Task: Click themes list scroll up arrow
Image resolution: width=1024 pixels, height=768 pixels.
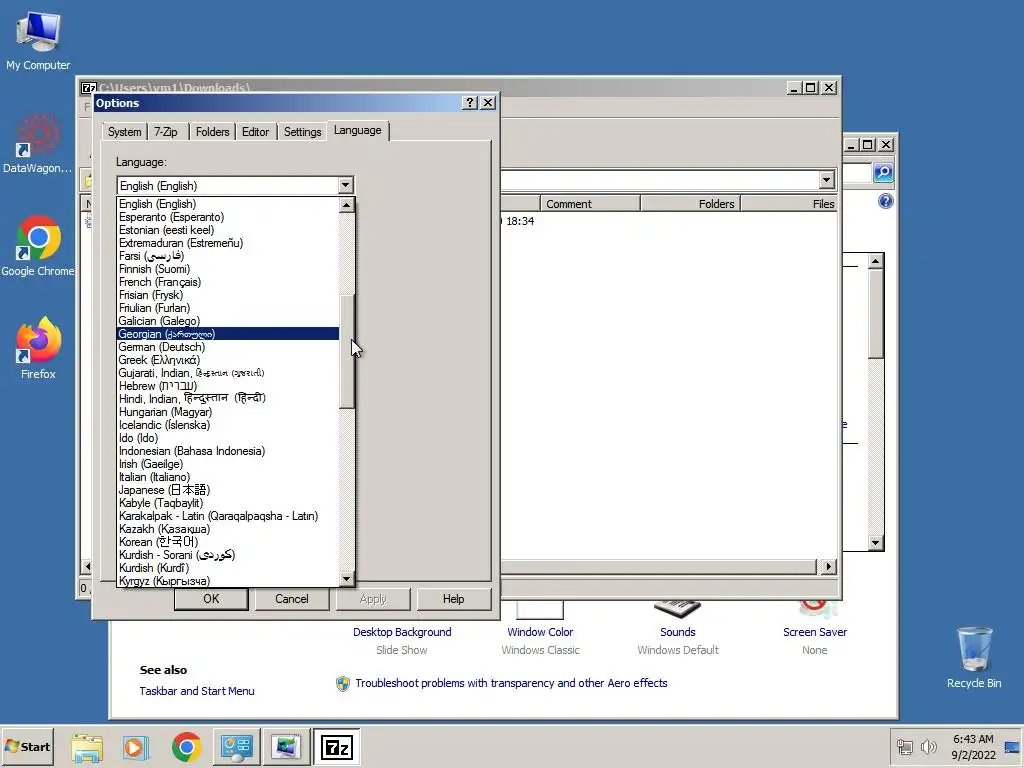Action: click(x=876, y=261)
